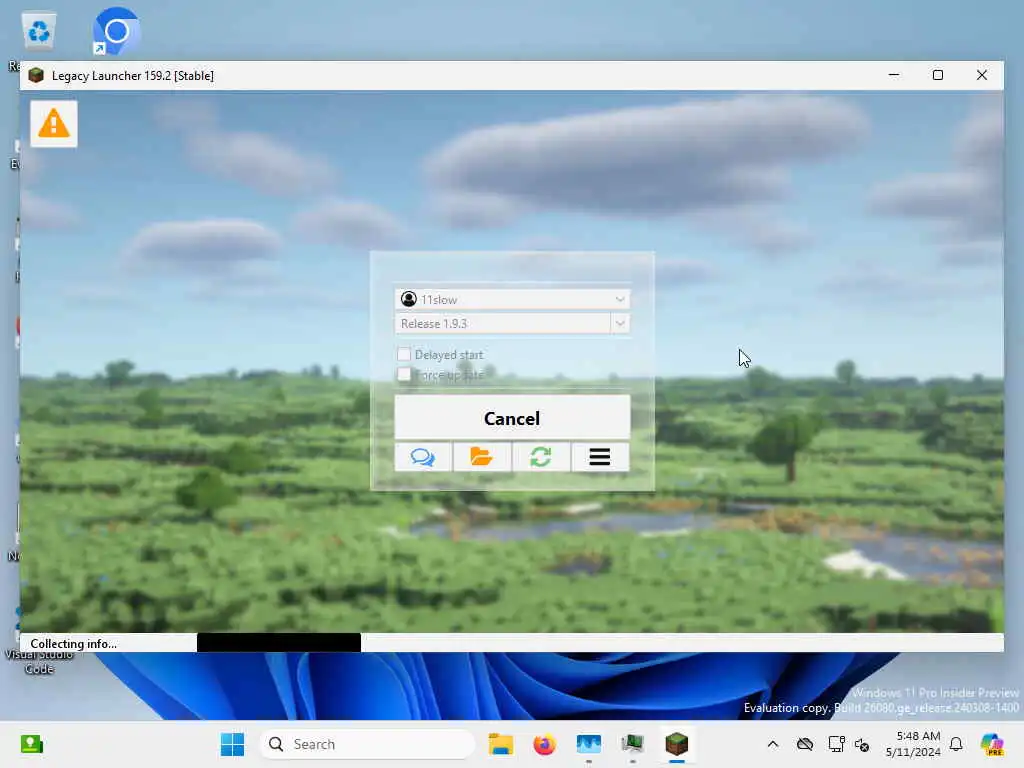1024x768 pixels.
Task: Click the launch progress bar
Action: point(512,643)
